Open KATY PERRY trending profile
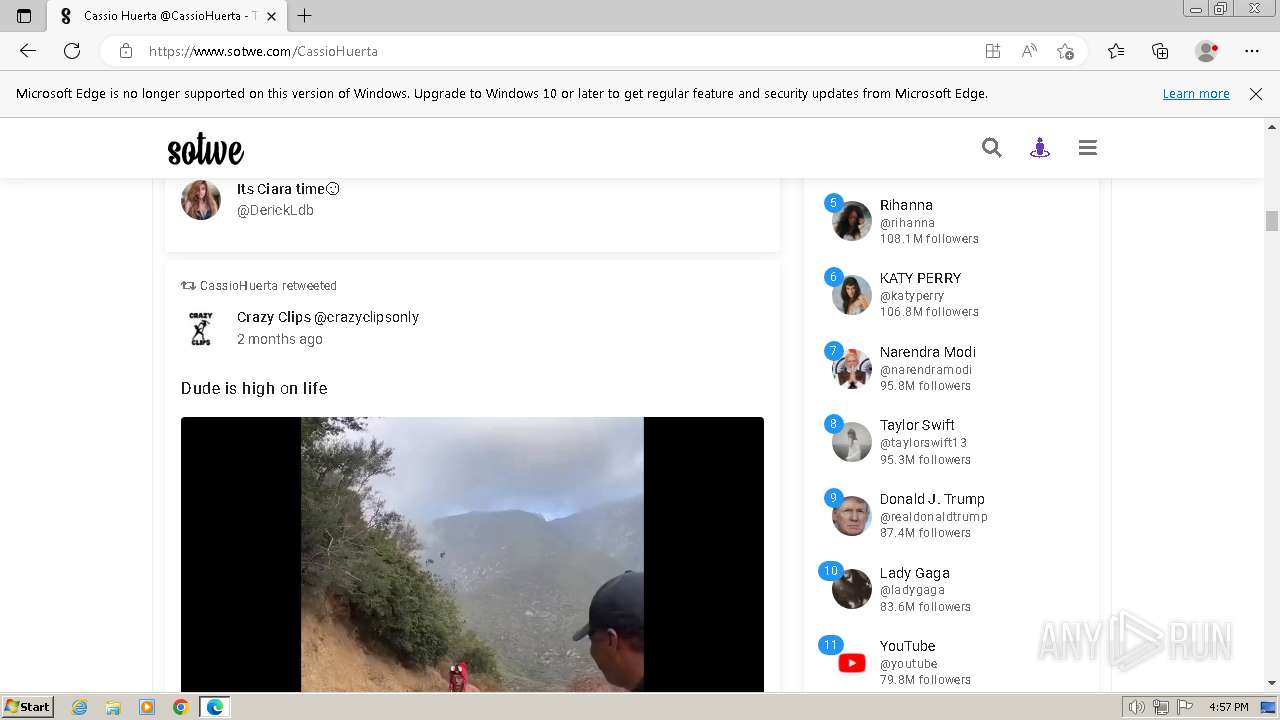 pyautogui.click(x=920, y=278)
